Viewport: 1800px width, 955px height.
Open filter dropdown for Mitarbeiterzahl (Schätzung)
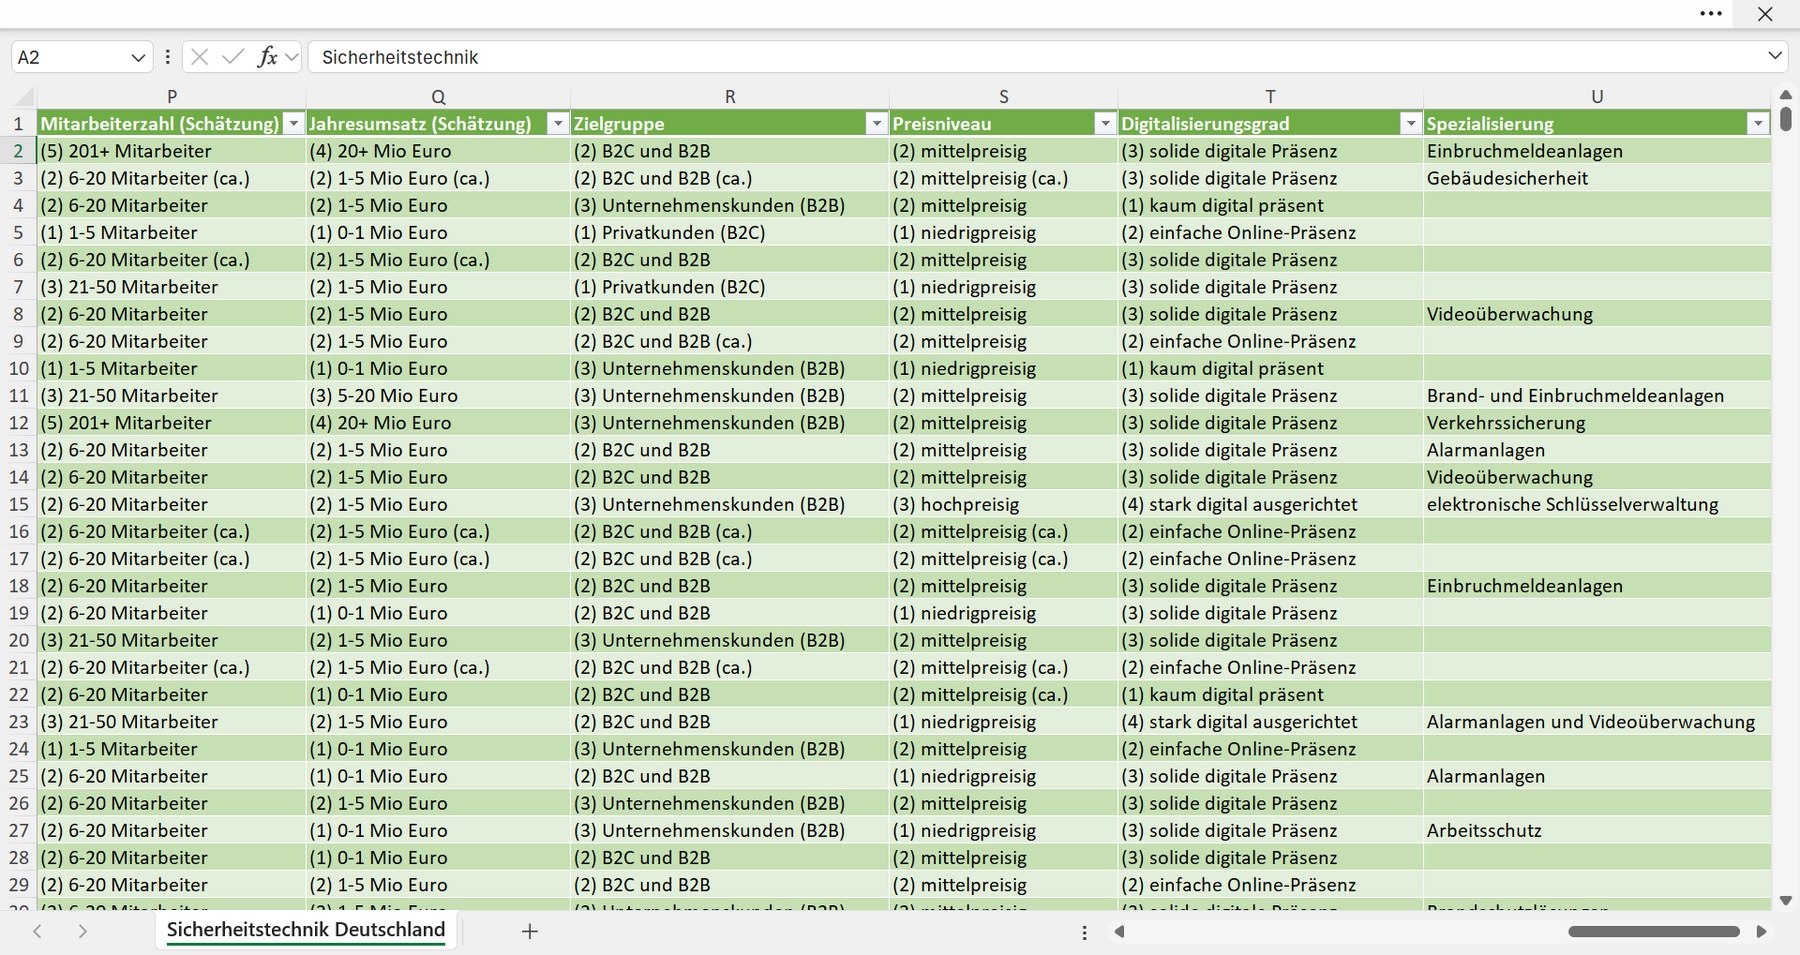[293, 124]
